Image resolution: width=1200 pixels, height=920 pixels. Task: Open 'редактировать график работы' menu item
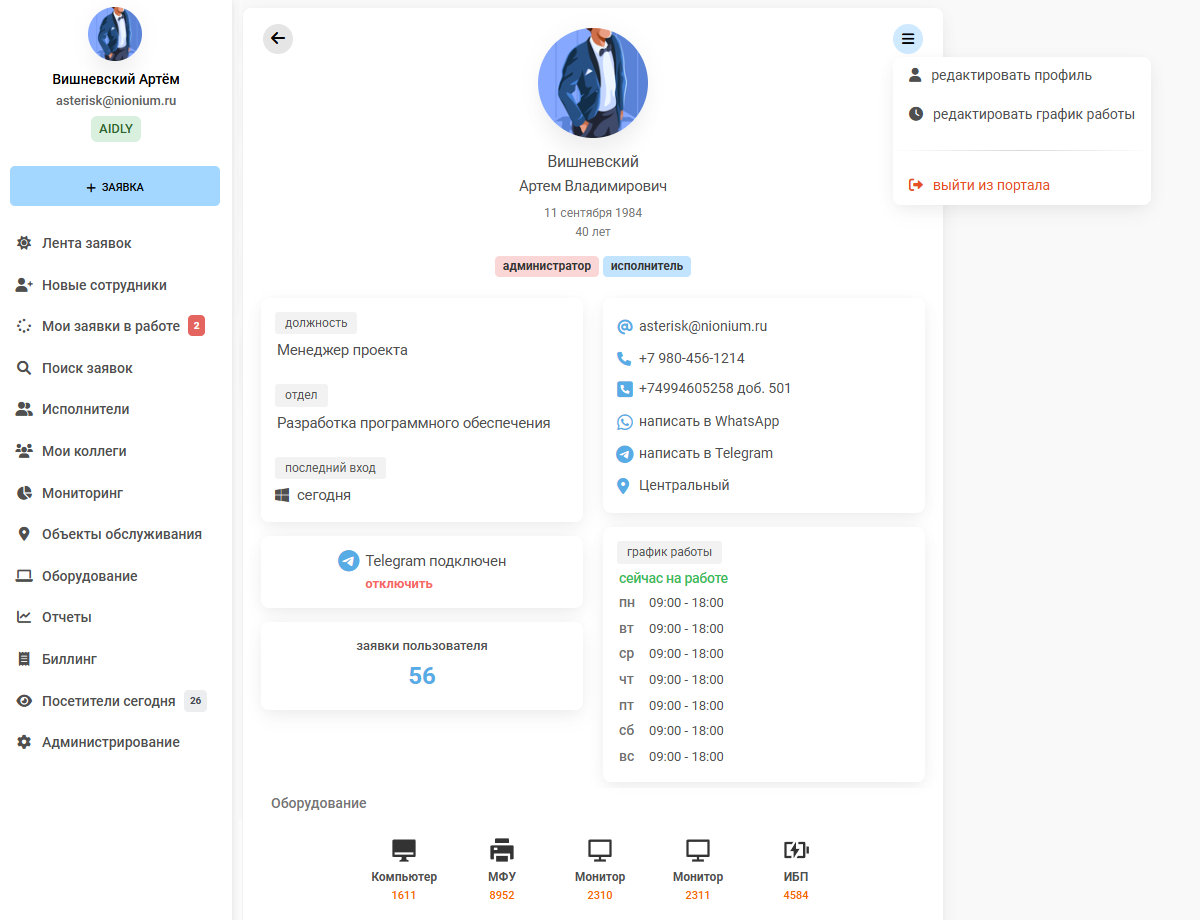(1032, 114)
